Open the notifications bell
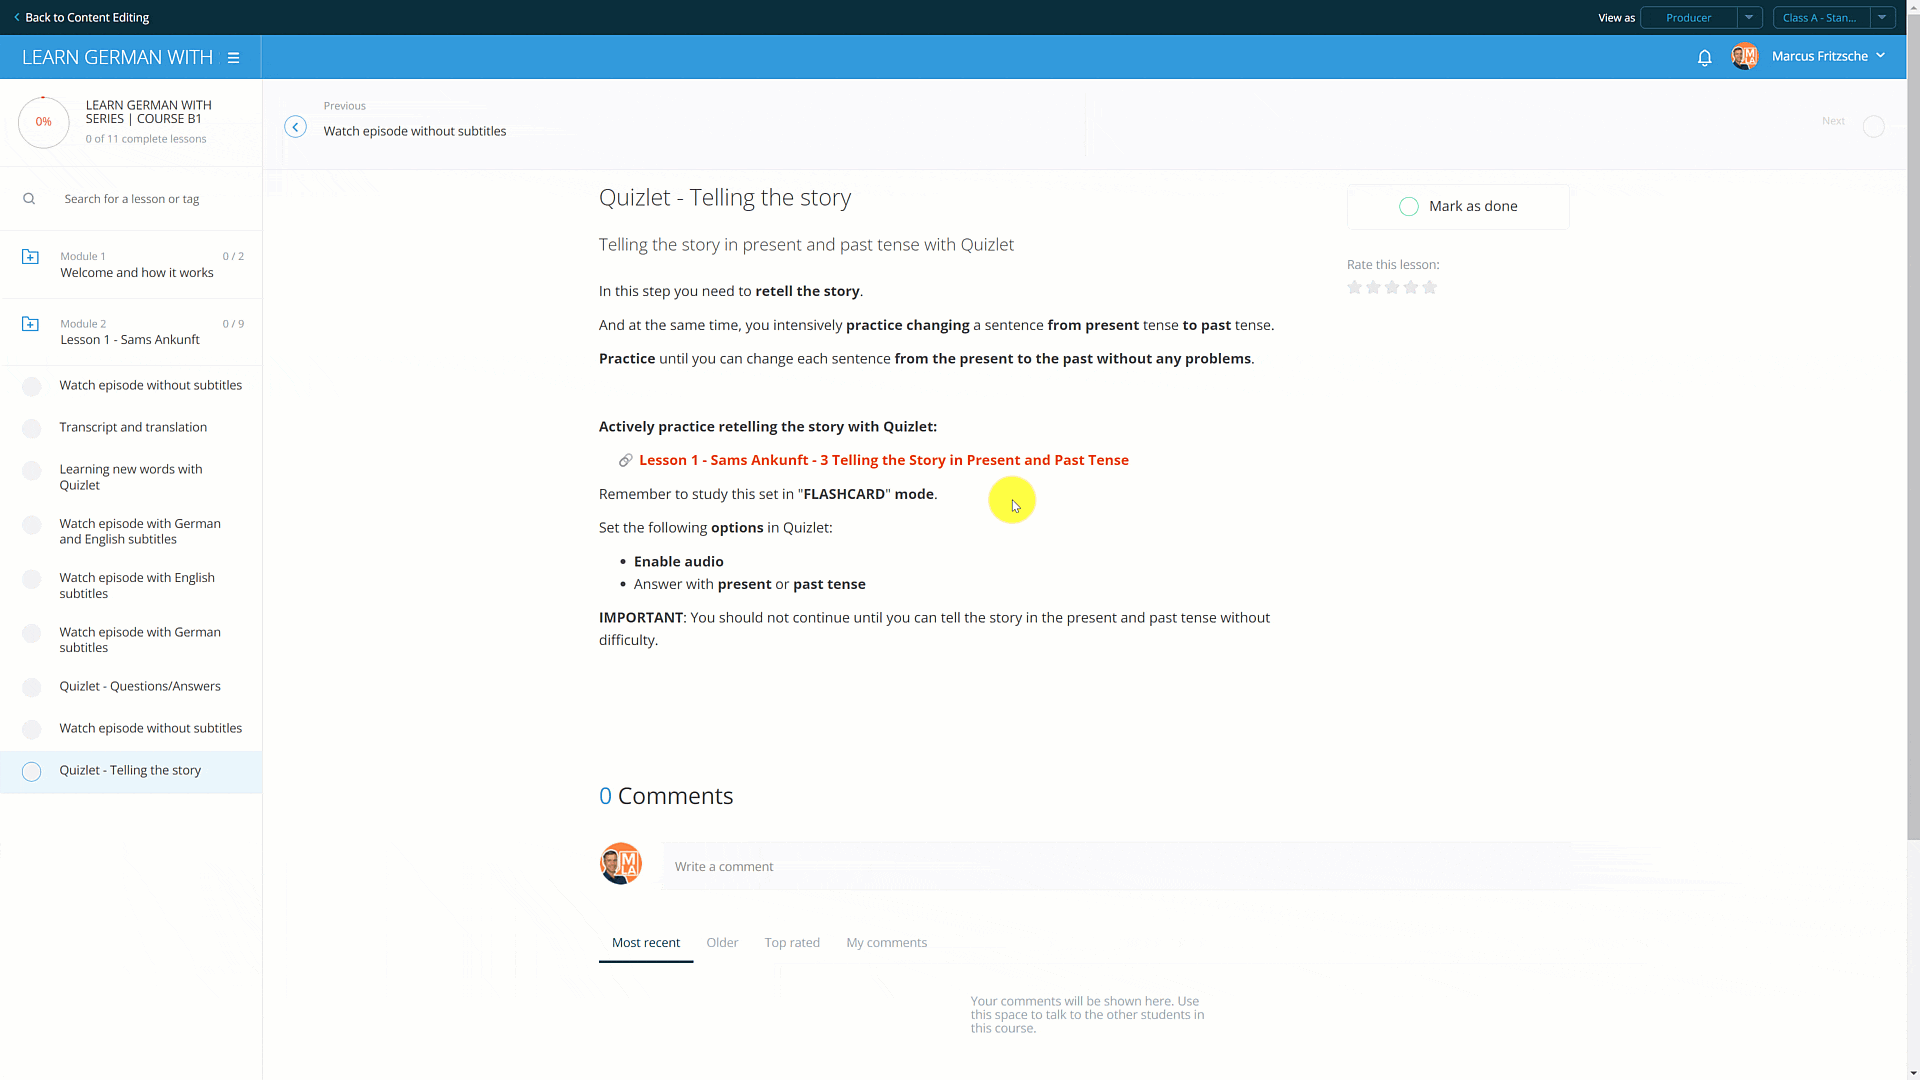The image size is (1920, 1080). point(1704,58)
